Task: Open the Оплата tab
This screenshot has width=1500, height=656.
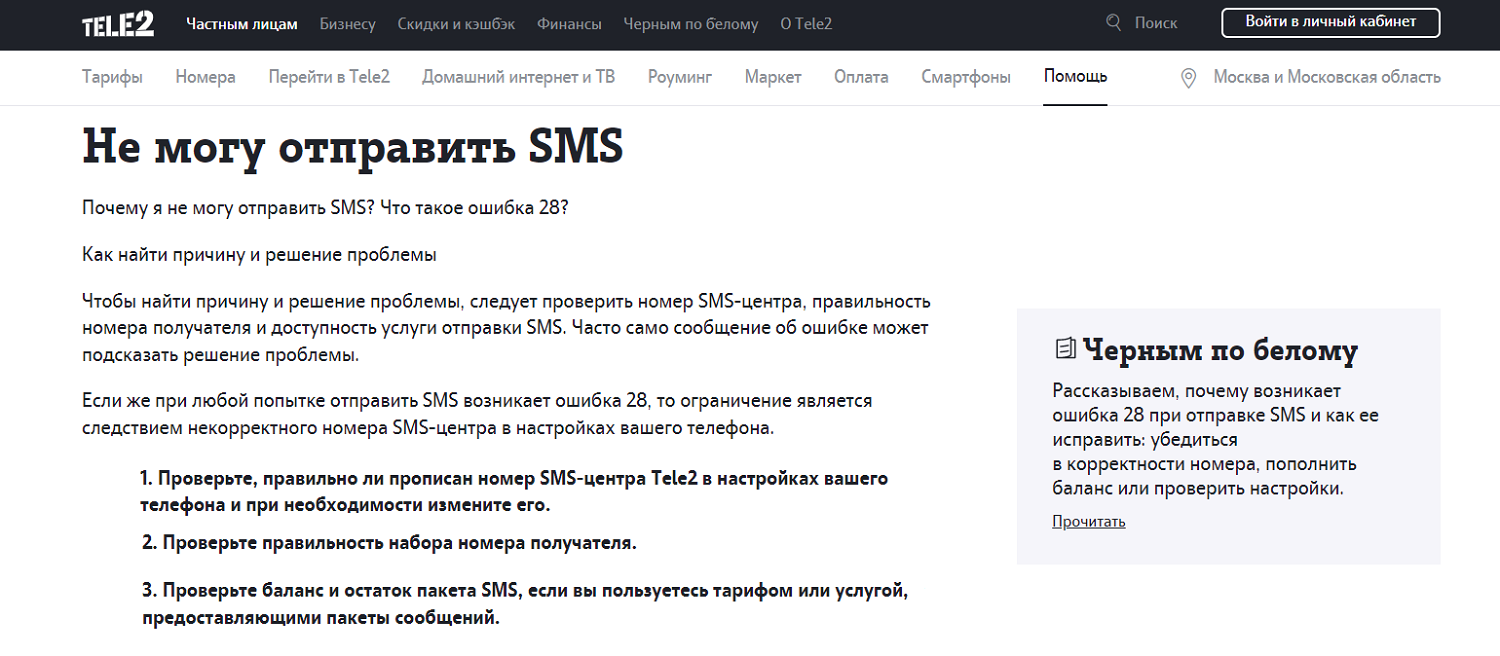Action: click(x=861, y=77)
